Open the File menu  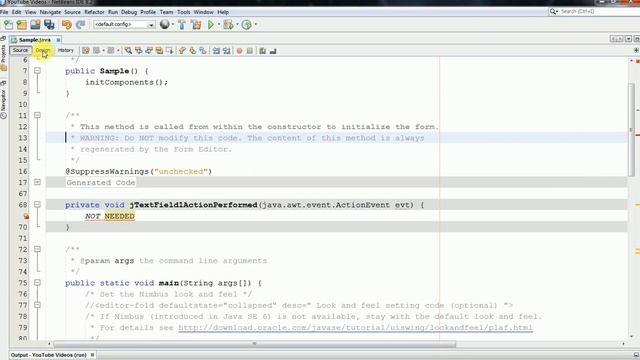click(4, 12)
